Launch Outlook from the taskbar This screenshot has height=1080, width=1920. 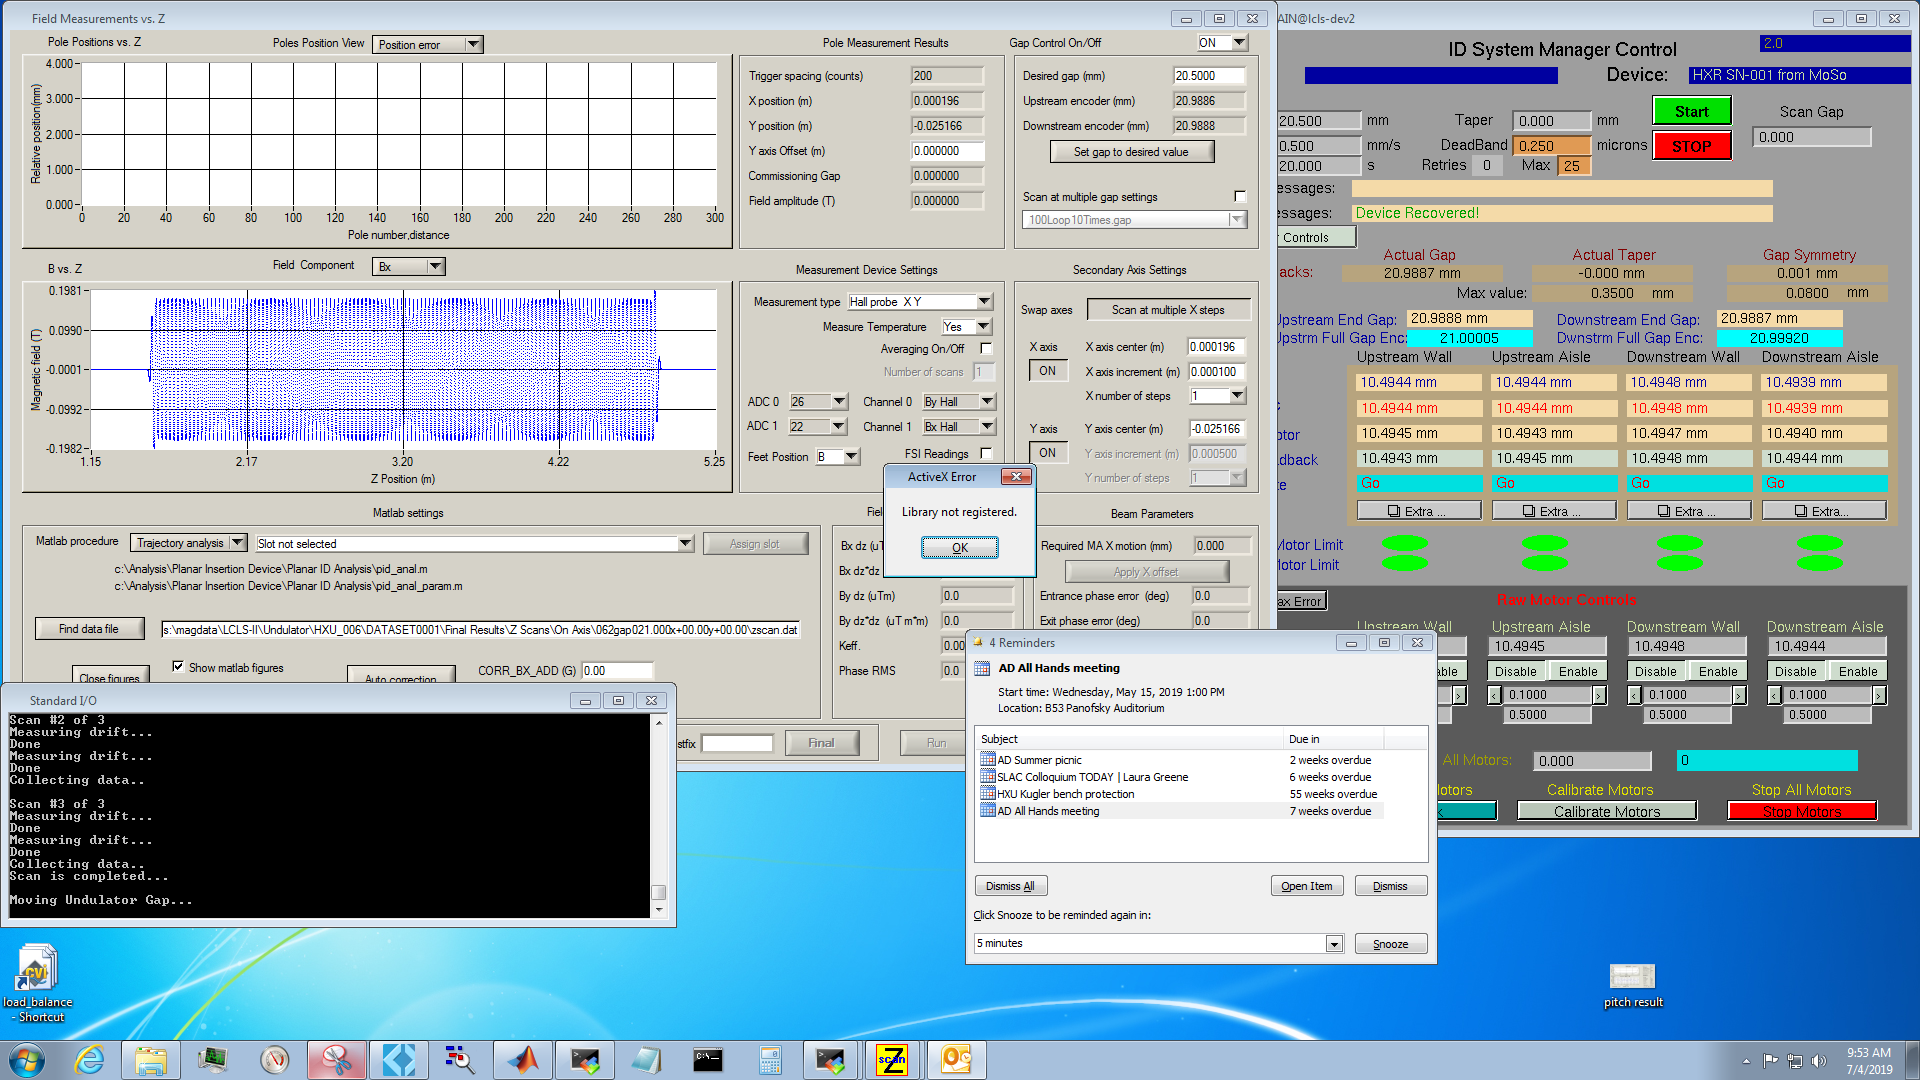[955, 1060]
